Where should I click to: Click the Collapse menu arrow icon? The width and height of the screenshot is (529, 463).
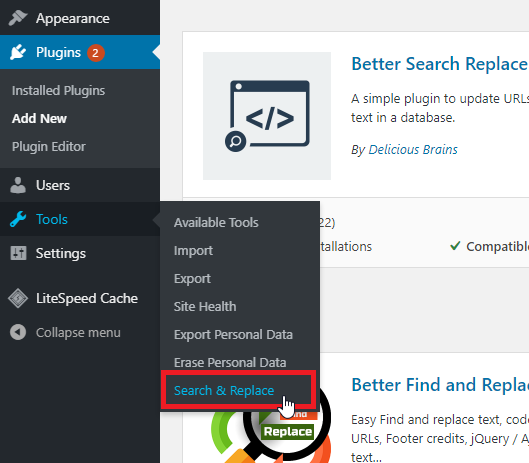click(18, 332)
